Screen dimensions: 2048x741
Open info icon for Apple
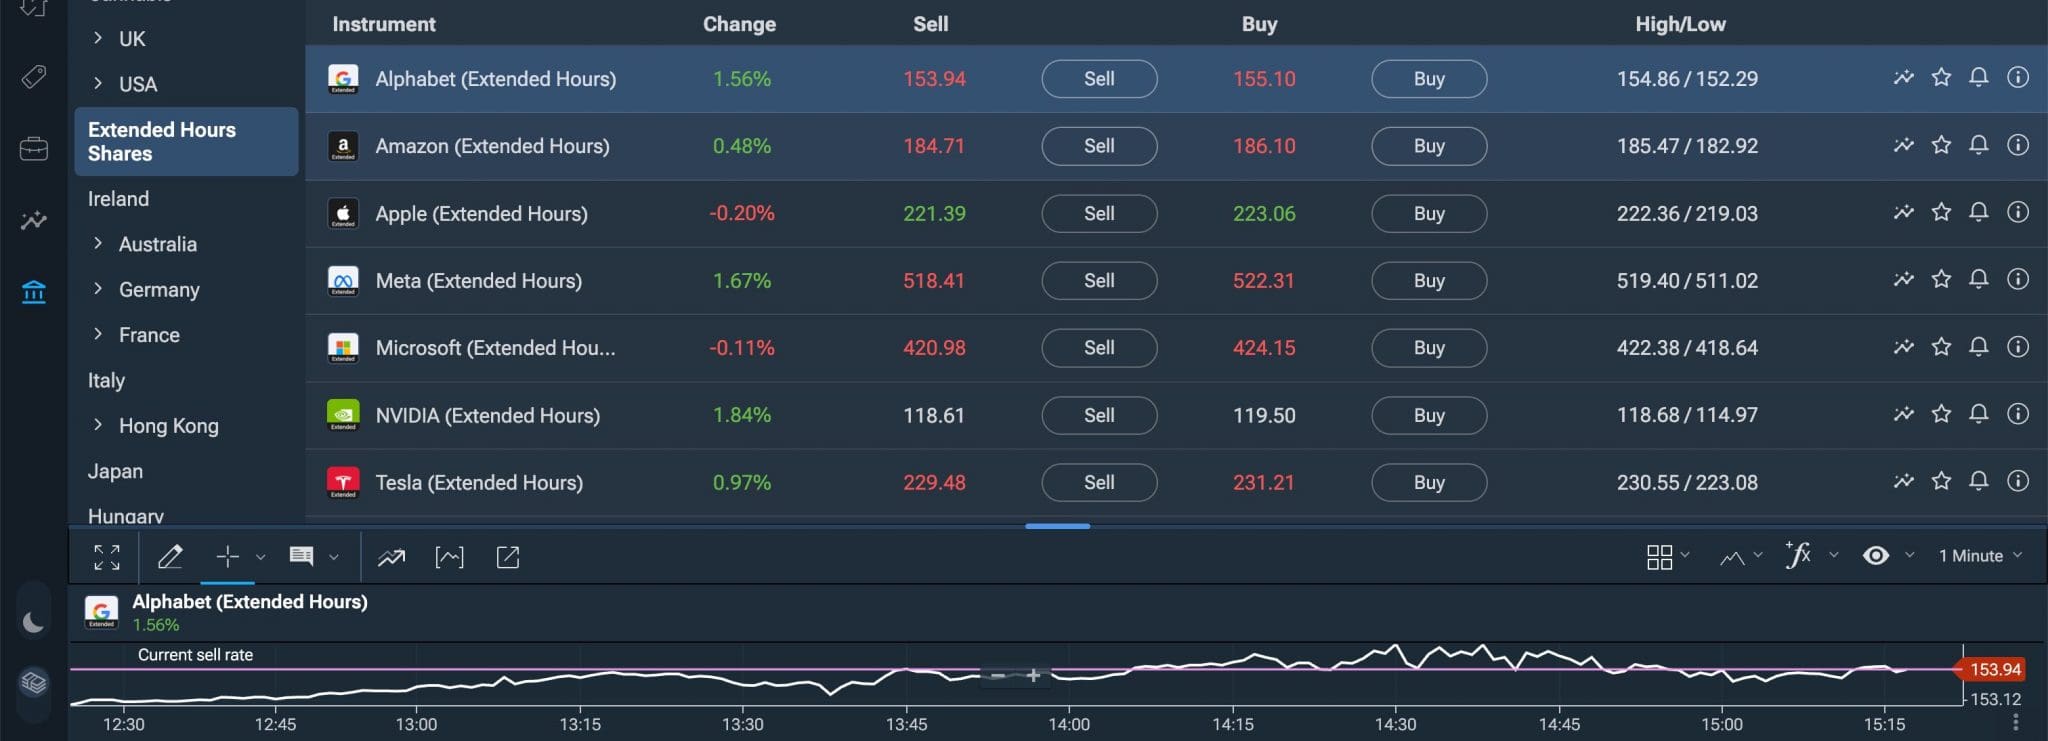pos(2018,212)
